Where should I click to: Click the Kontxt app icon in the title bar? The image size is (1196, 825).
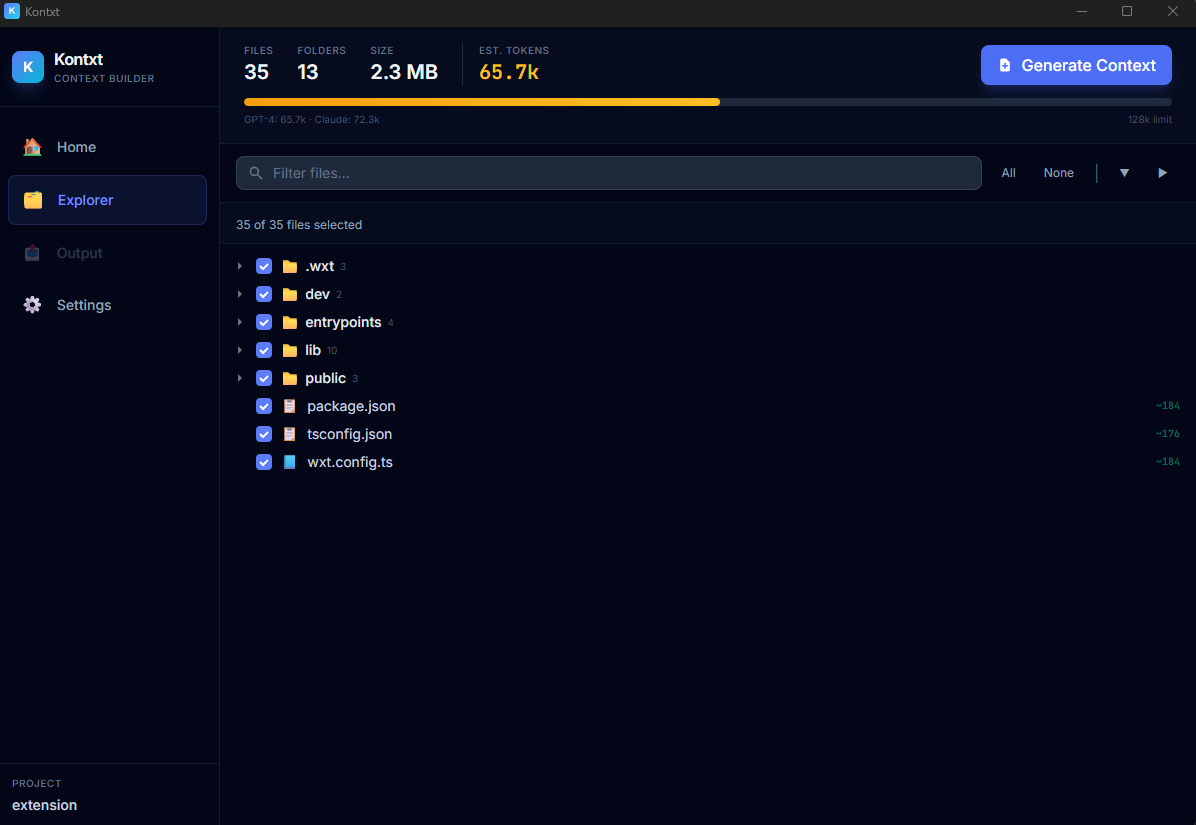11,11
